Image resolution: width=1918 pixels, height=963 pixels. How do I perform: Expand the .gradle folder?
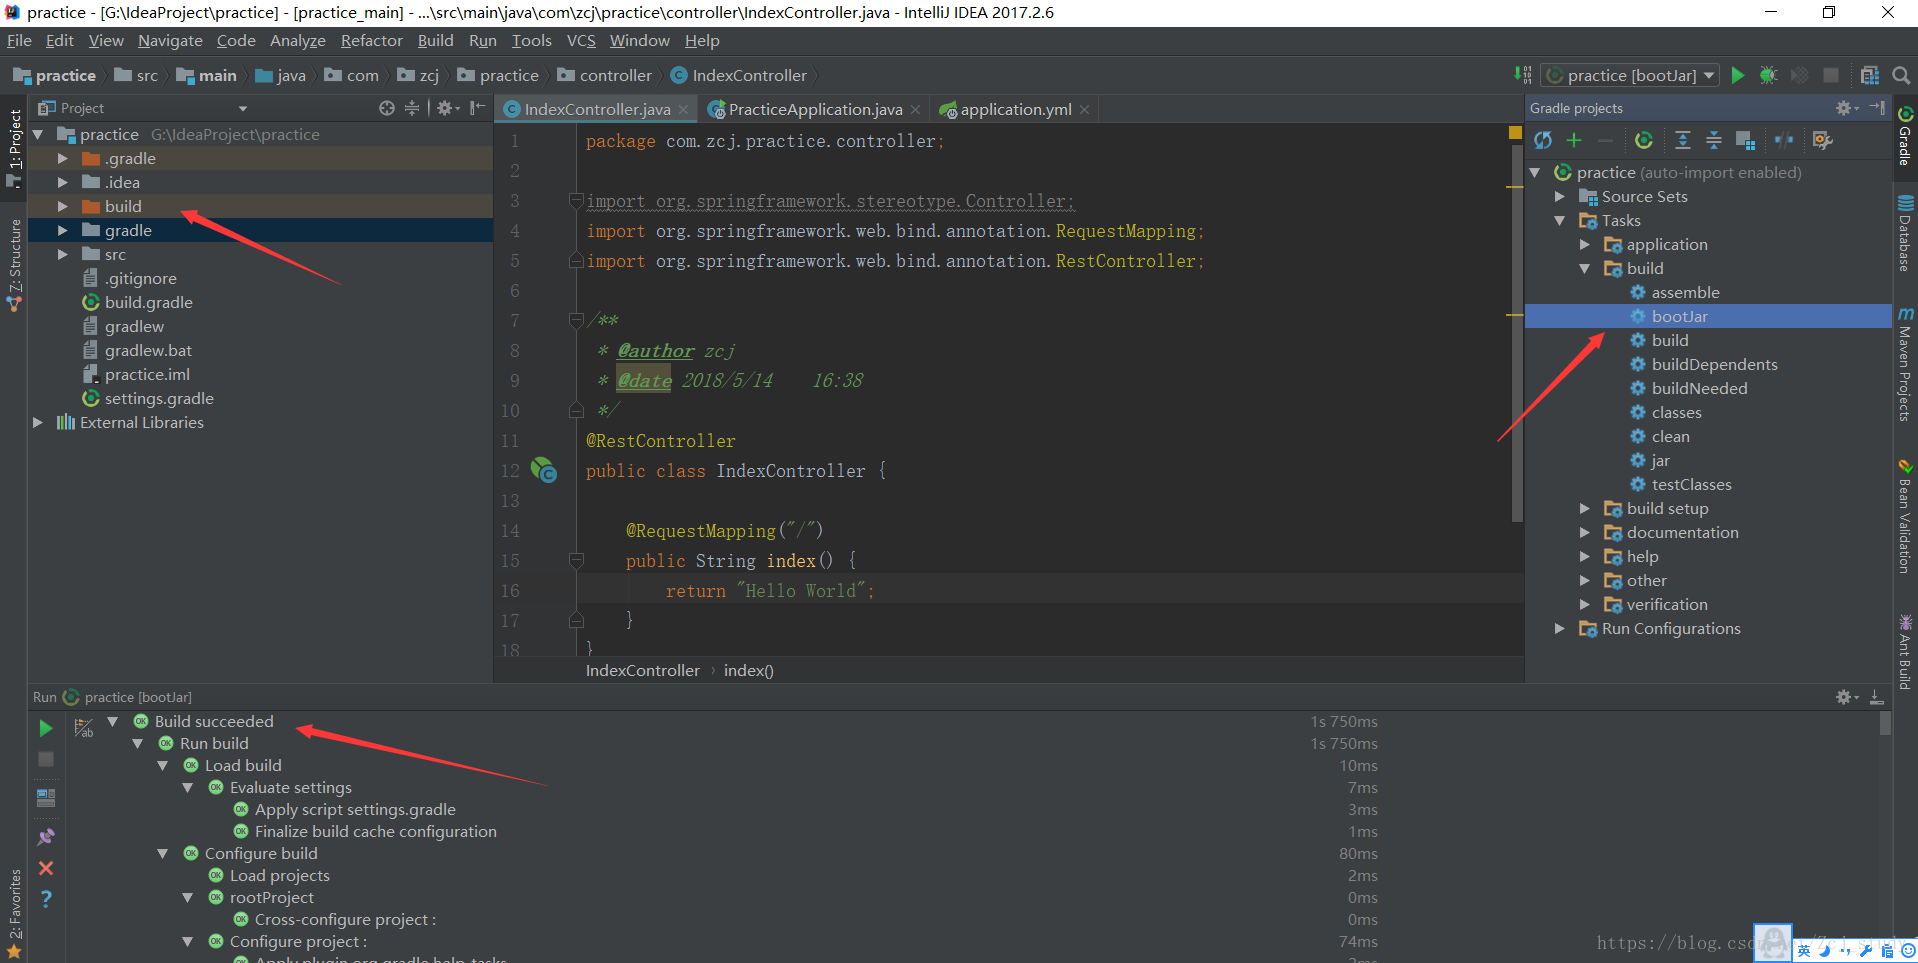click(x=62, y=158)
